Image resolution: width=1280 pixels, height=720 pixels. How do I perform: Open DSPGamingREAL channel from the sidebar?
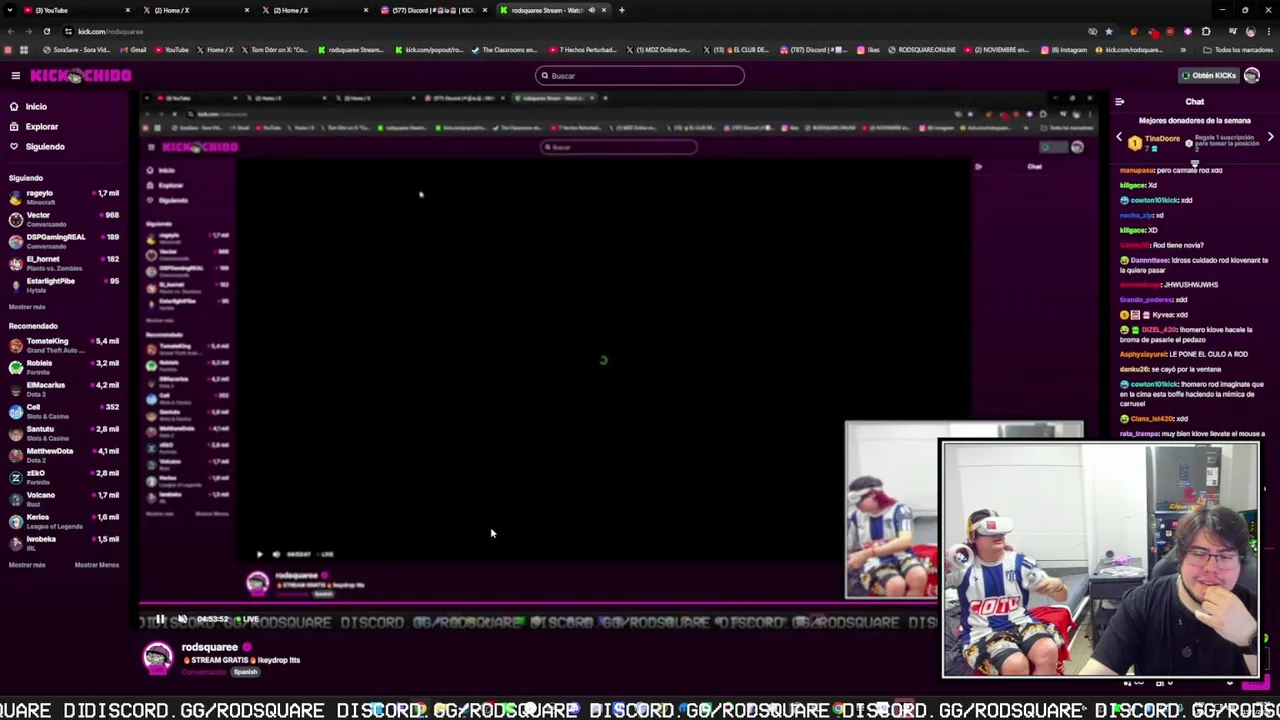tap(64, 241)
